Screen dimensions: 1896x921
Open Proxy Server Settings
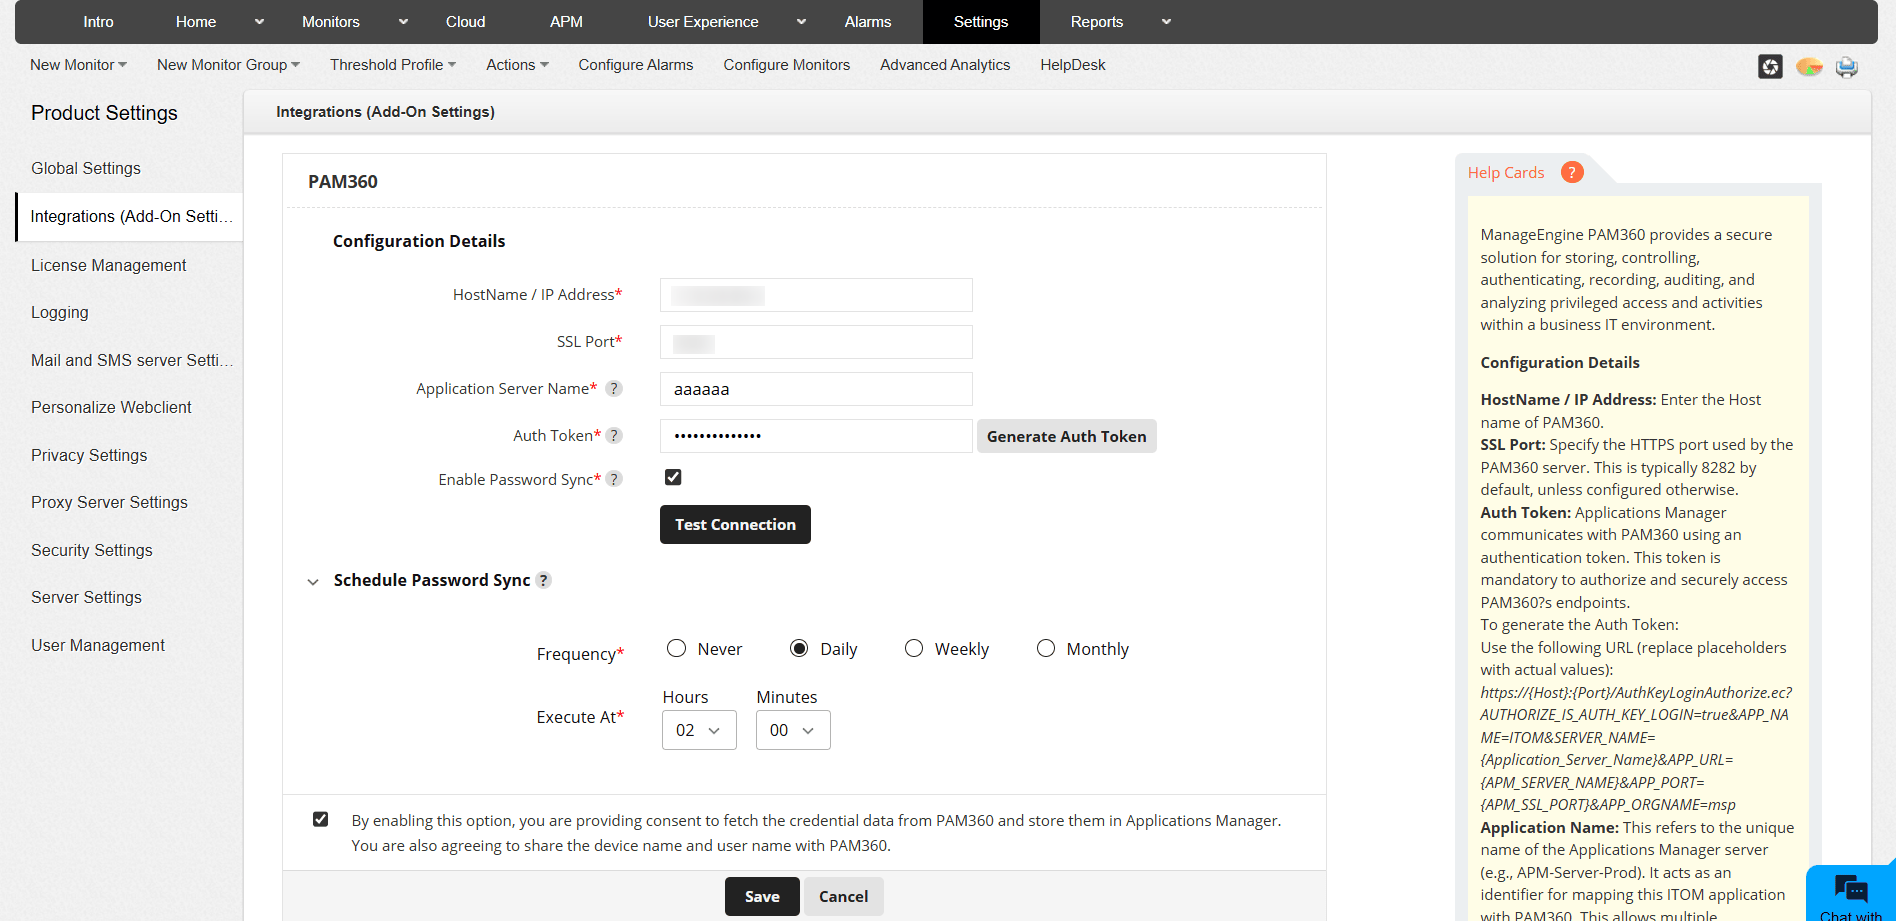(109, 502)
